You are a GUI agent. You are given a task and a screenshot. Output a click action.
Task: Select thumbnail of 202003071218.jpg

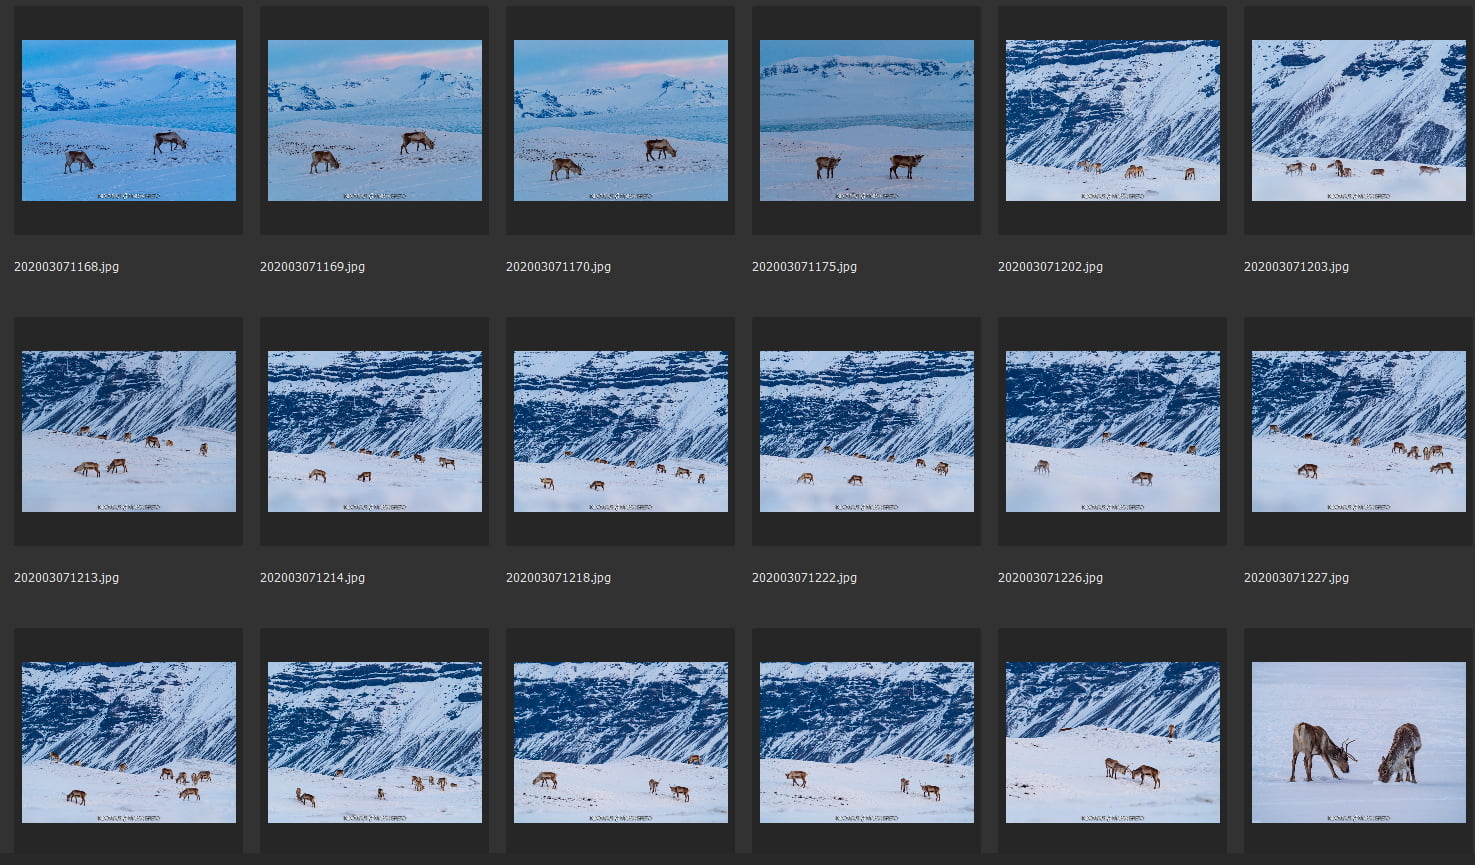621,431
